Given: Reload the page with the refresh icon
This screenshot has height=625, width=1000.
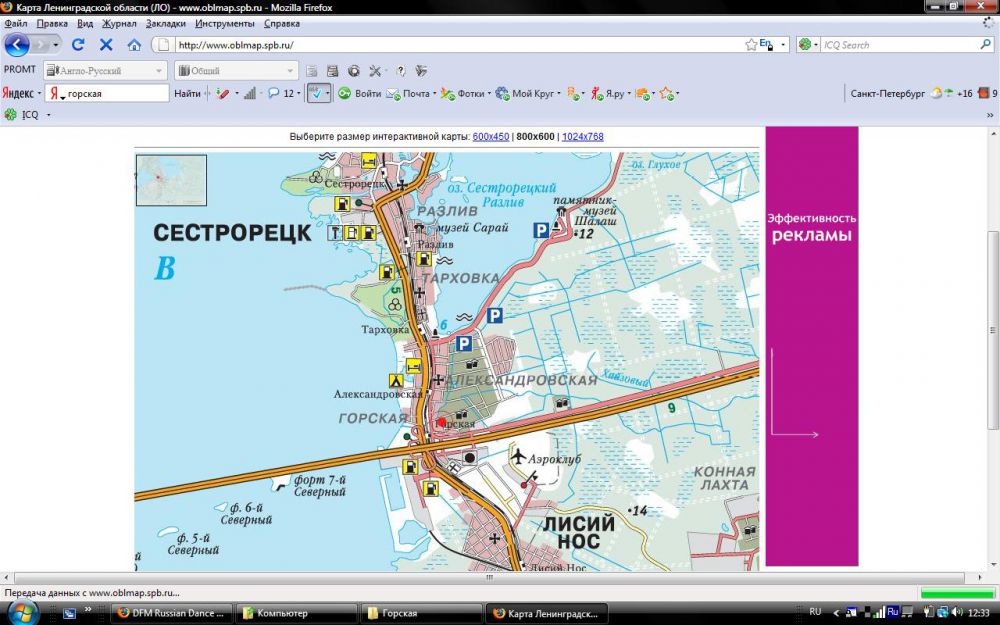Looking at the screenshot, I should pos(78,45).
